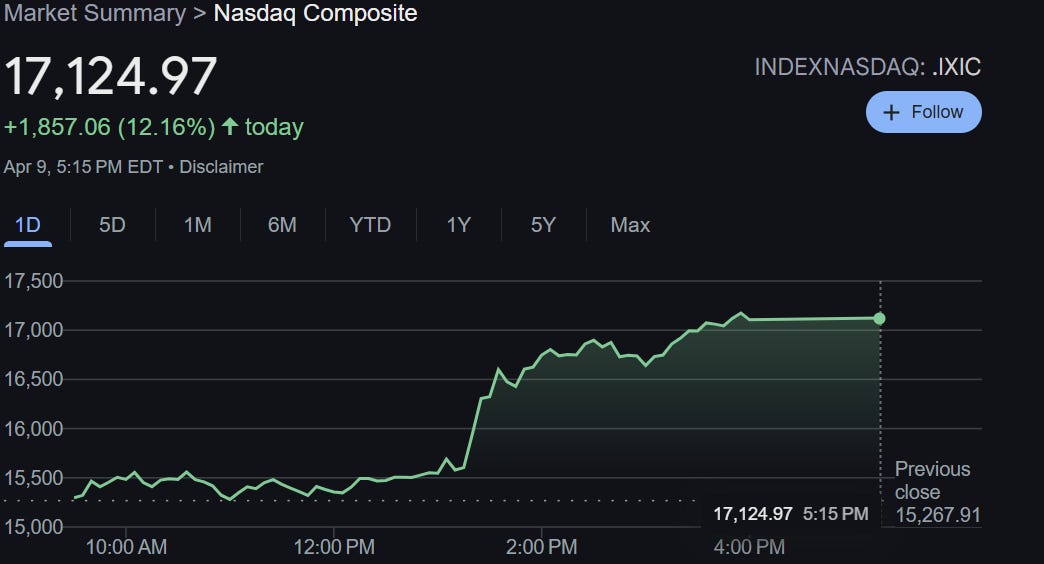Switch to the 1M time range tab
The width and height of the screenshot is (1044, 564).
(x=197, y=225)
